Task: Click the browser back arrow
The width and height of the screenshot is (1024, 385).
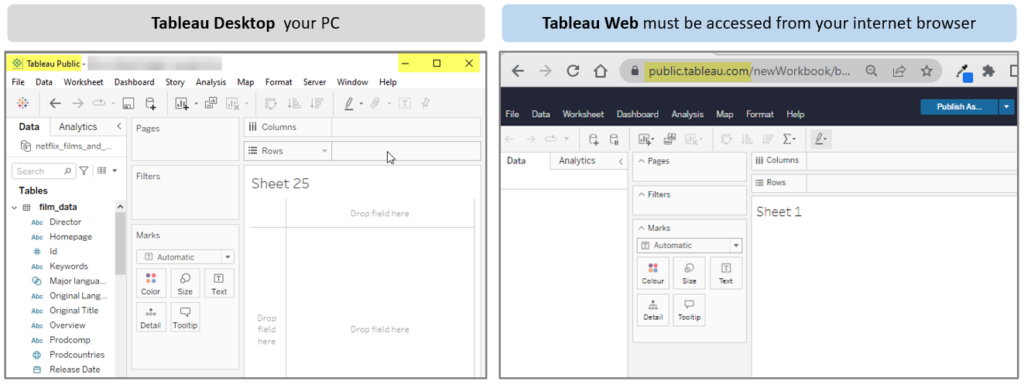Action: 518,71
